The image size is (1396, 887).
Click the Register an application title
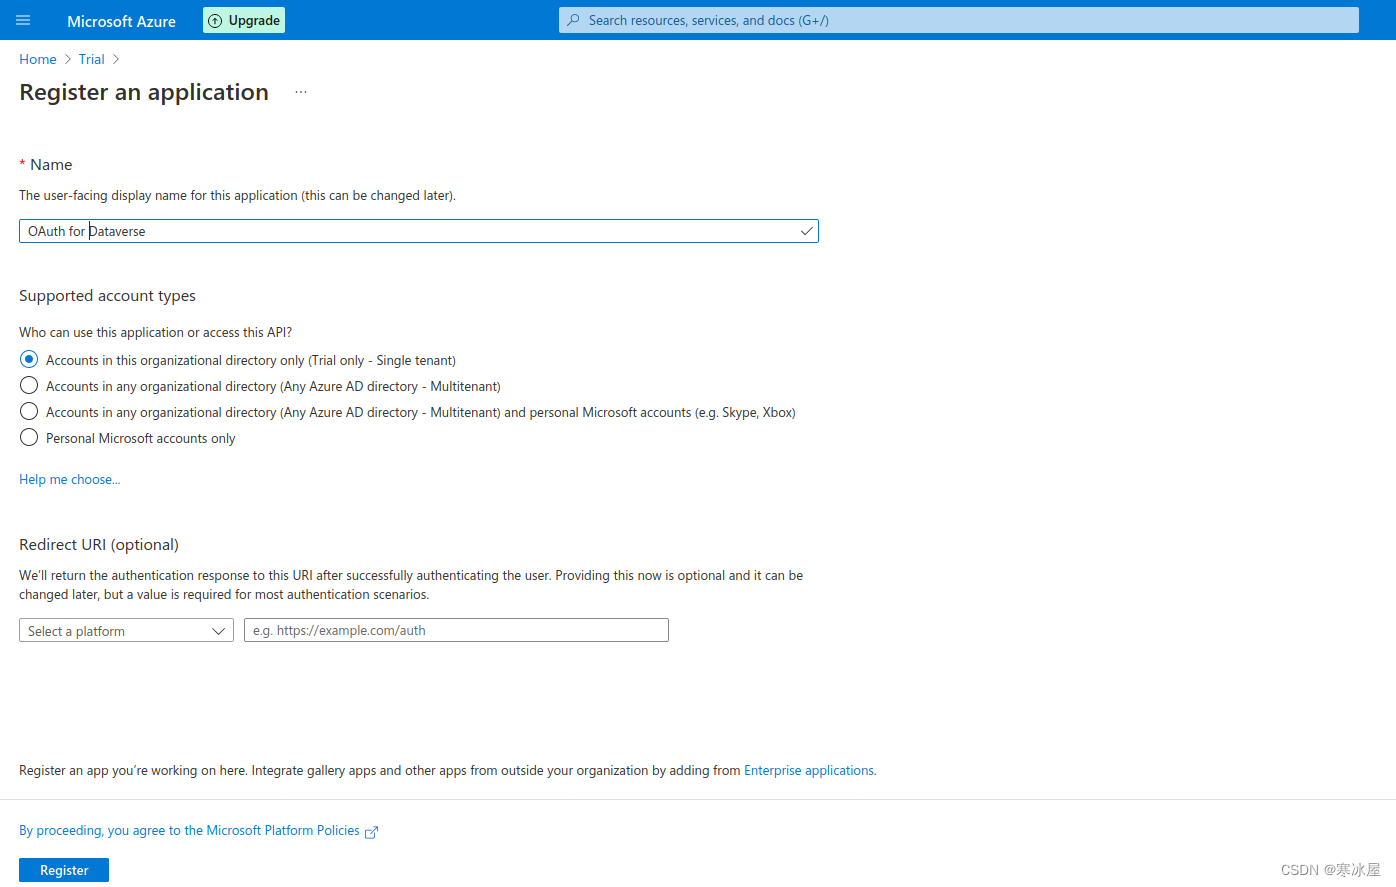(144, 92)
